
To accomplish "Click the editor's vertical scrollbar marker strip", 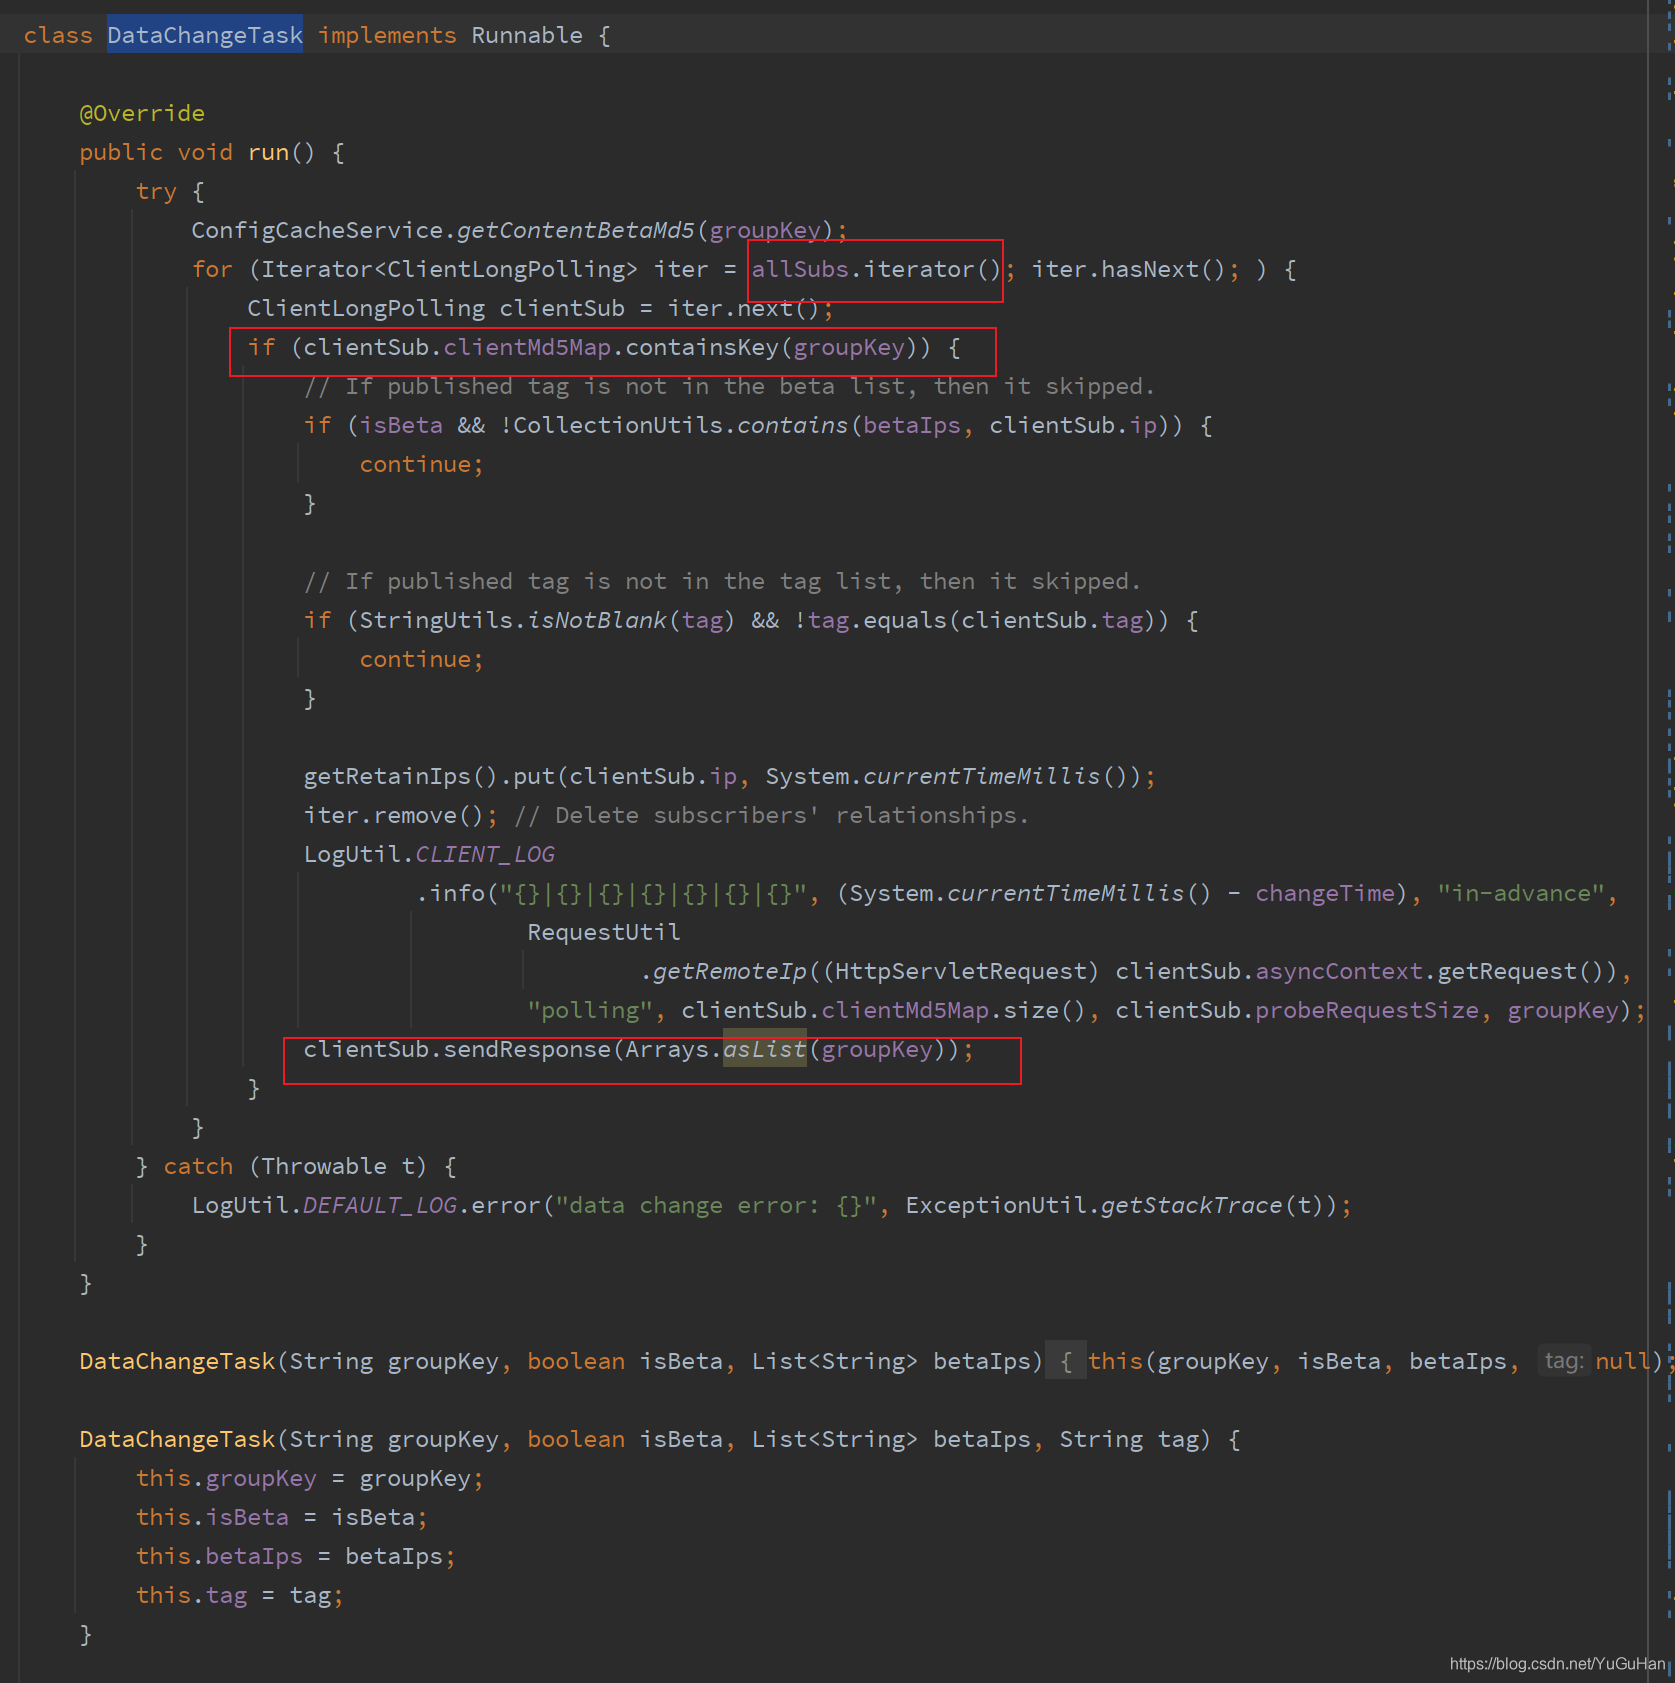I will tap(1669, 841).
